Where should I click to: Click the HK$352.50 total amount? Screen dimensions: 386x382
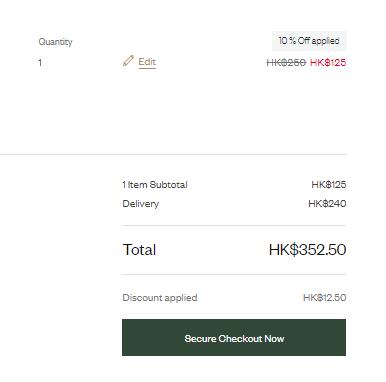[x=307, y=250]
